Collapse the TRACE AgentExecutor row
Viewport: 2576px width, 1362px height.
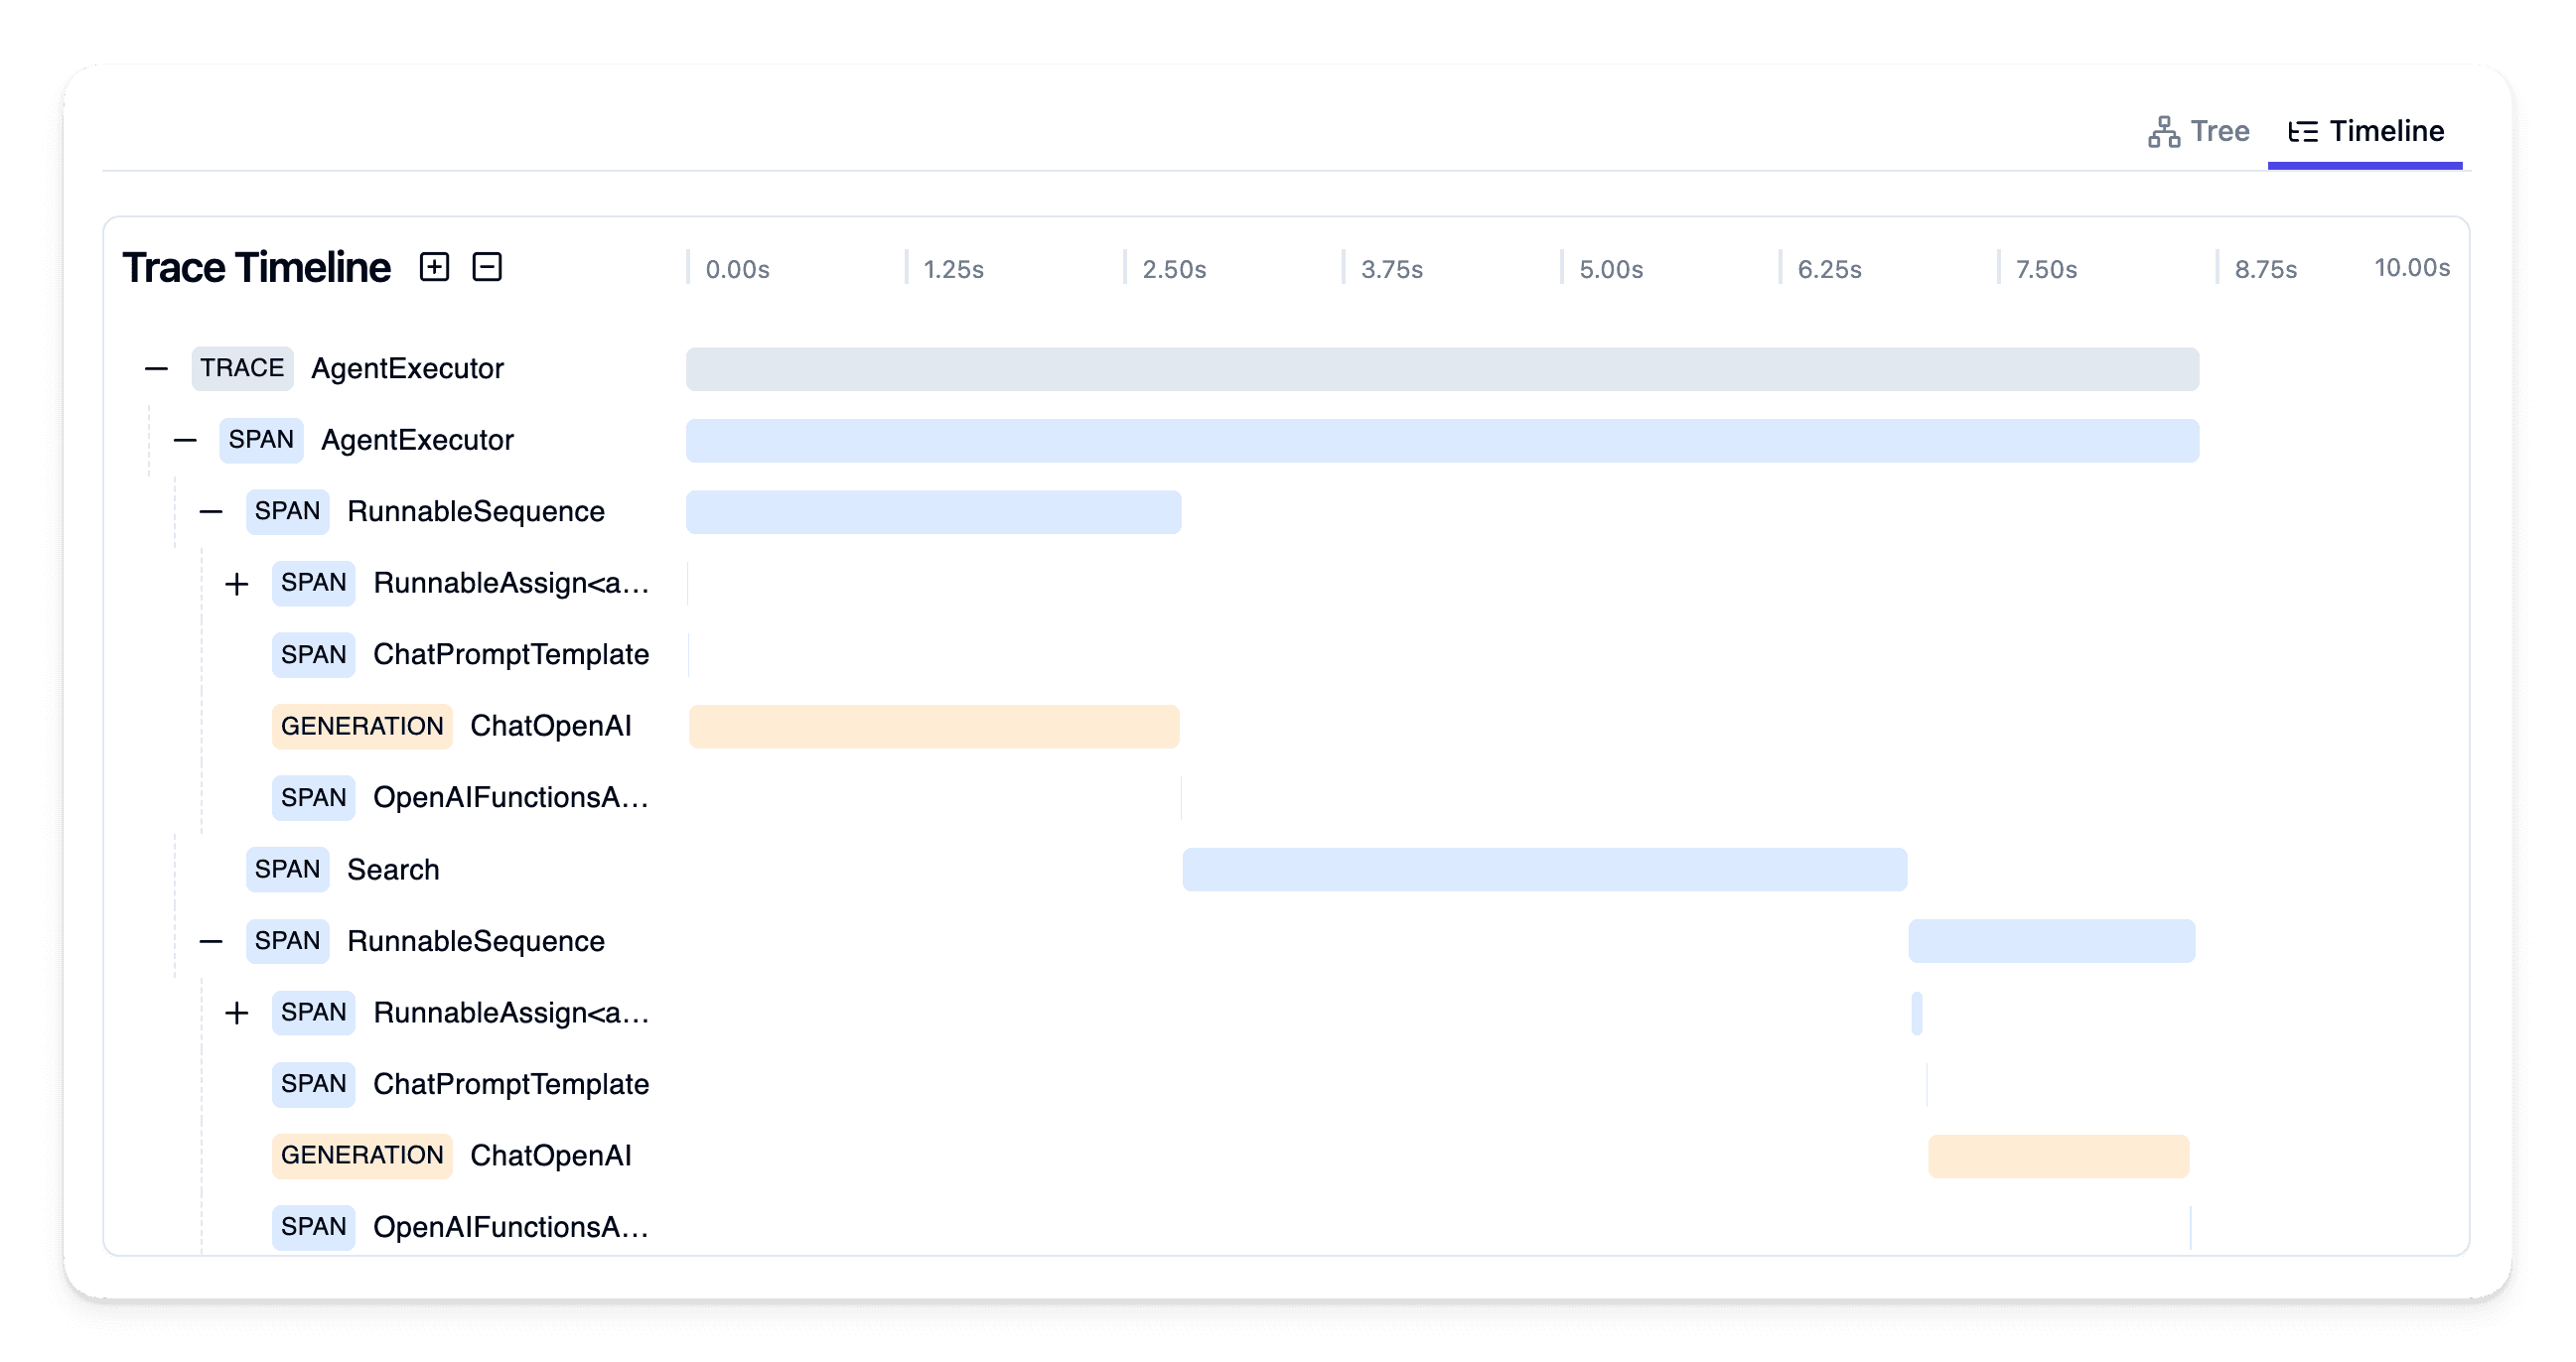(x=155, y=368)
